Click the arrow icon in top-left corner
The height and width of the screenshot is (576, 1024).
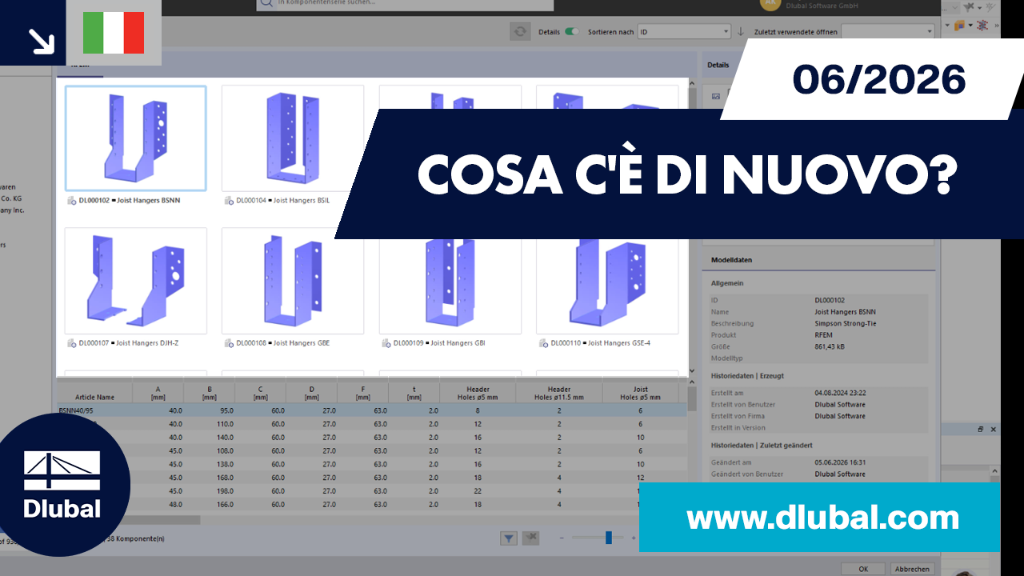(42, 41)
